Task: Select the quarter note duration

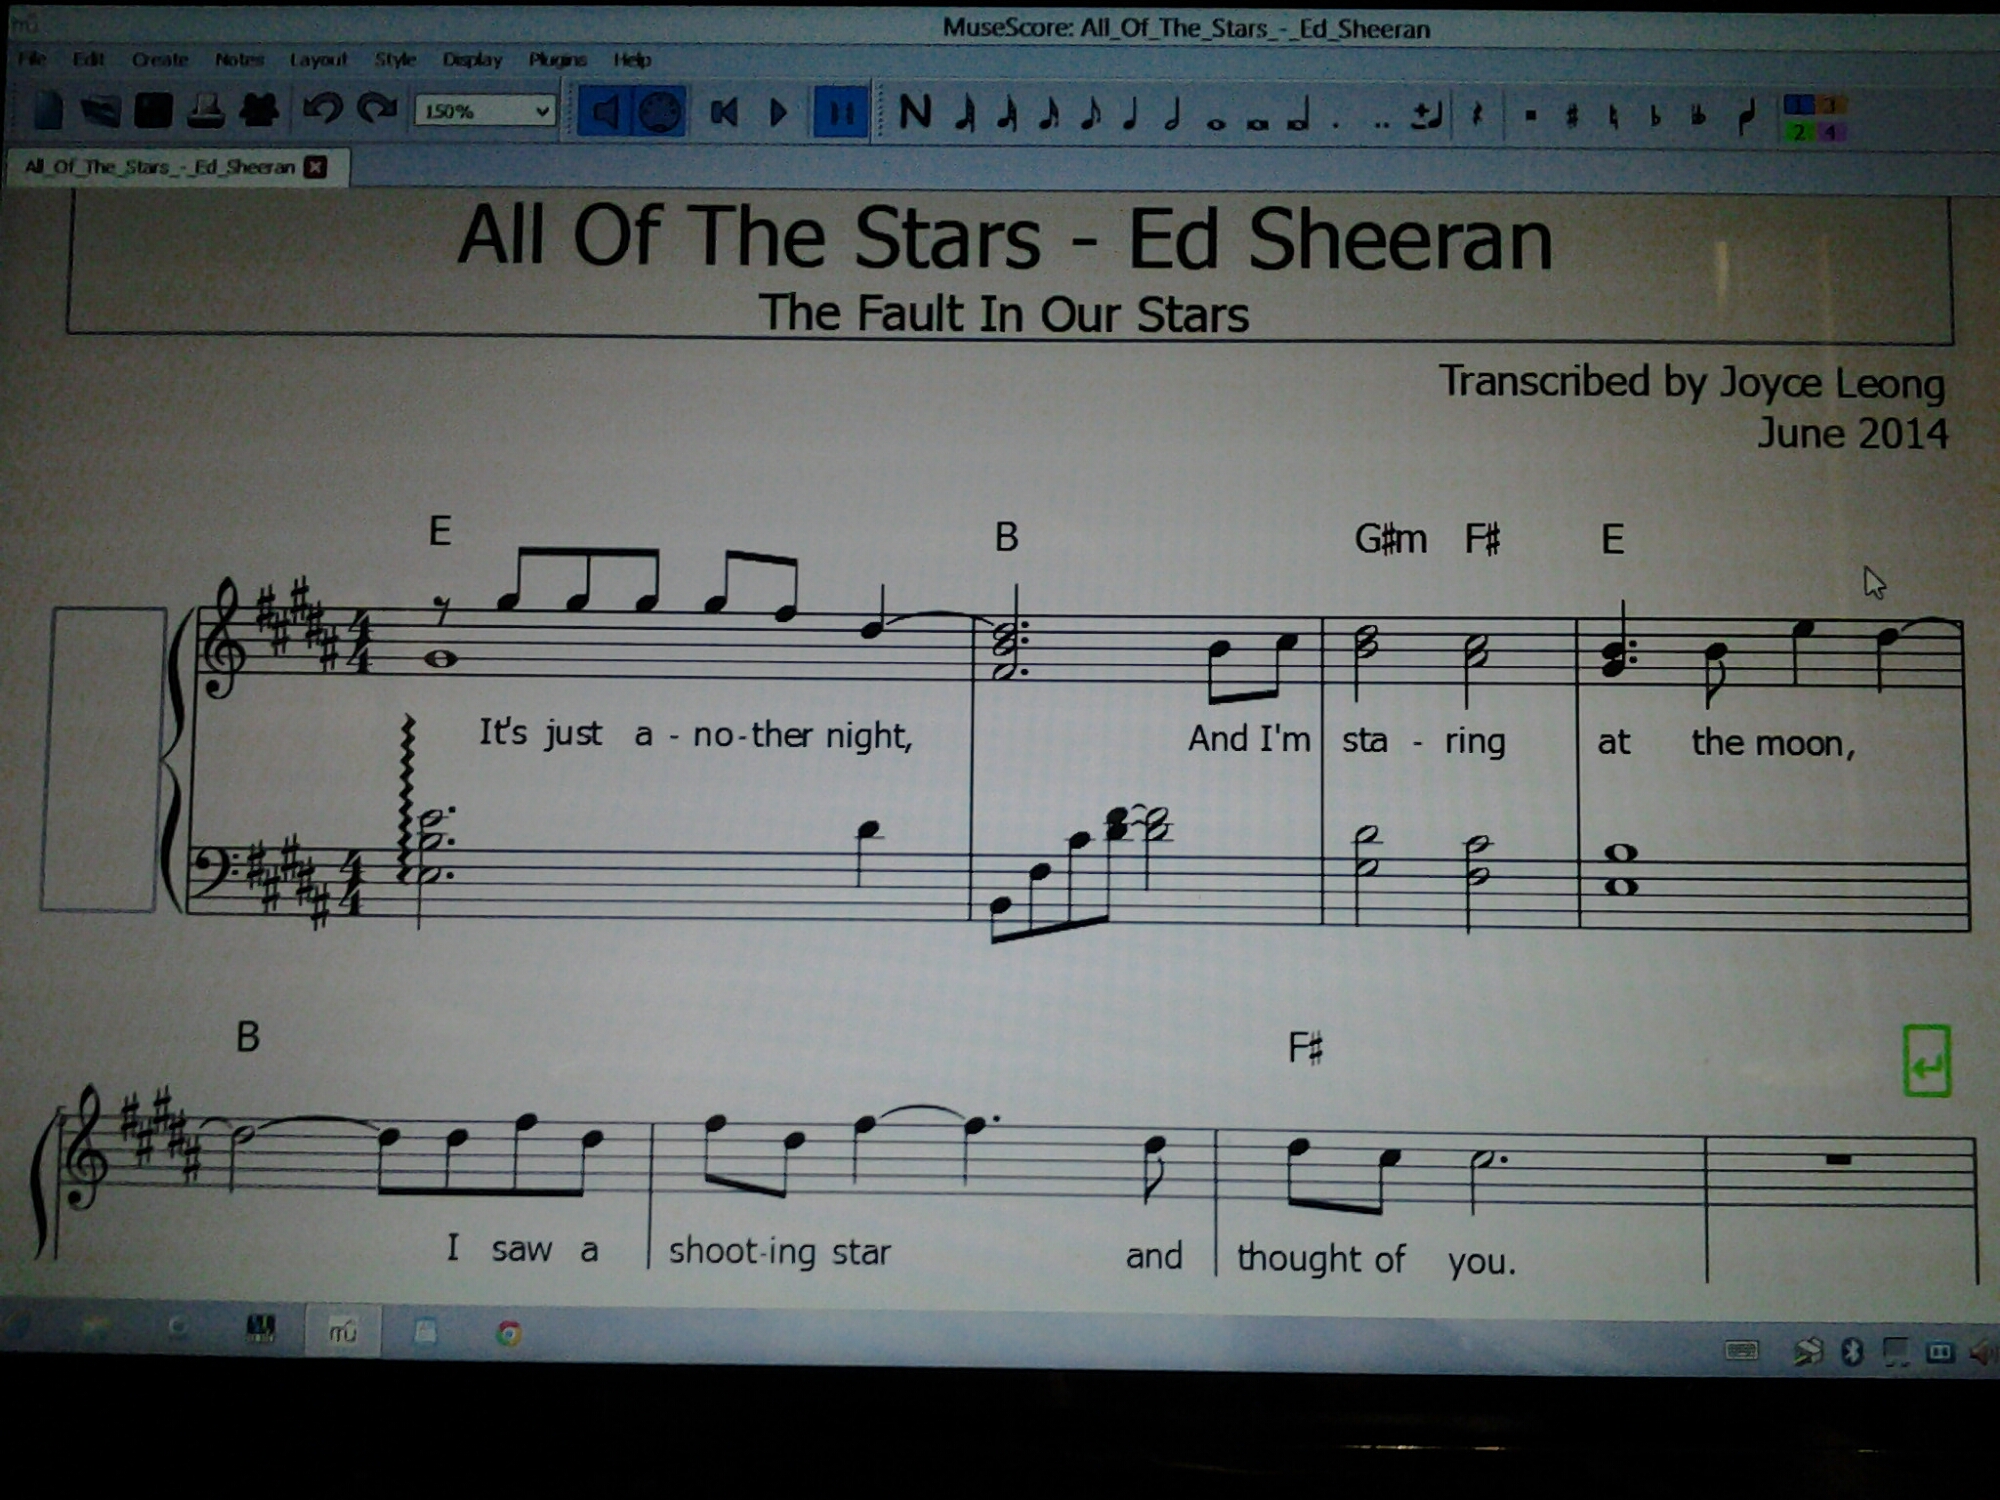Action: point(1131,114)
